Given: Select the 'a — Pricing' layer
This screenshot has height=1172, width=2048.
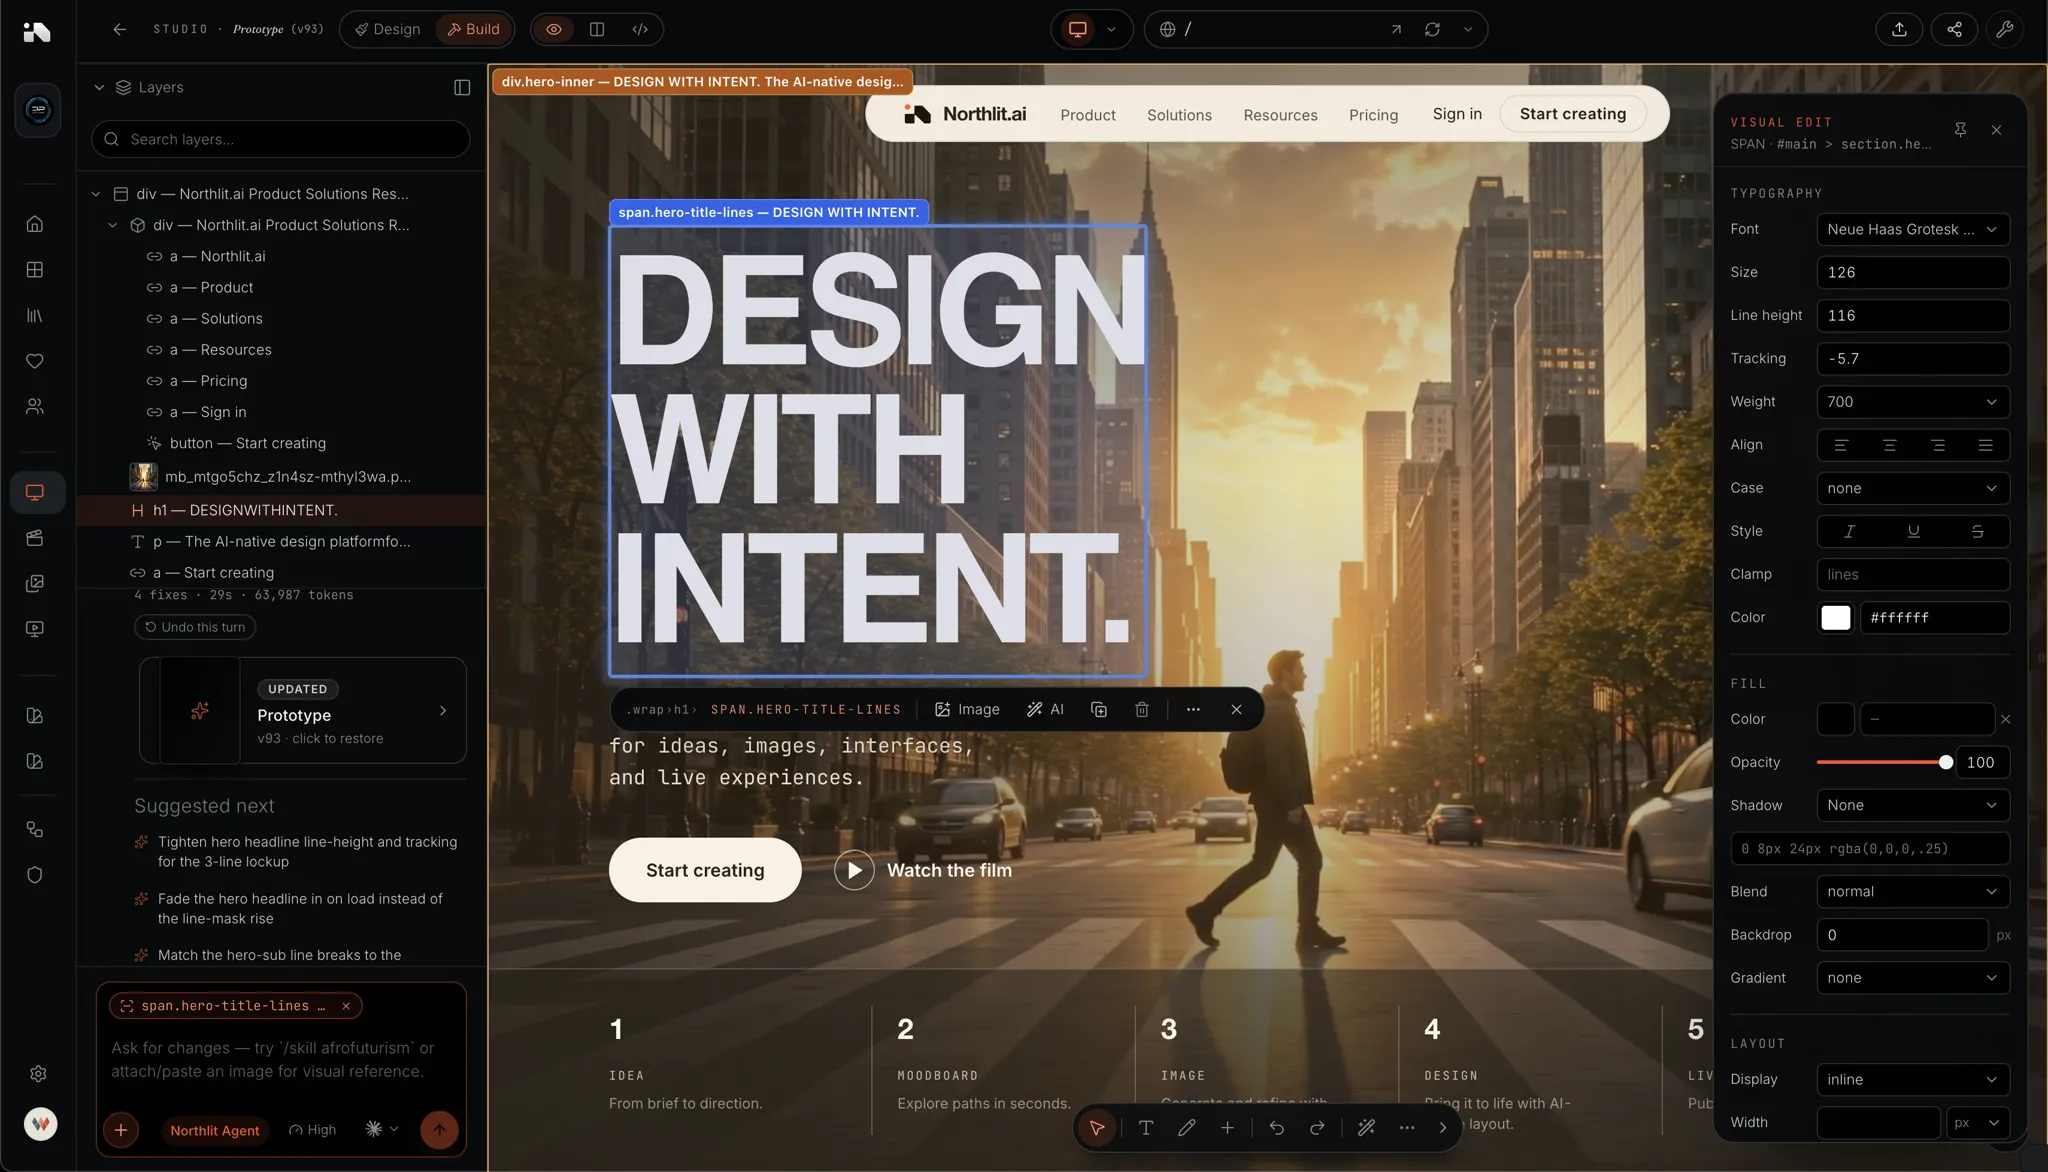Looking at the screenshot, I should point(208,381).
